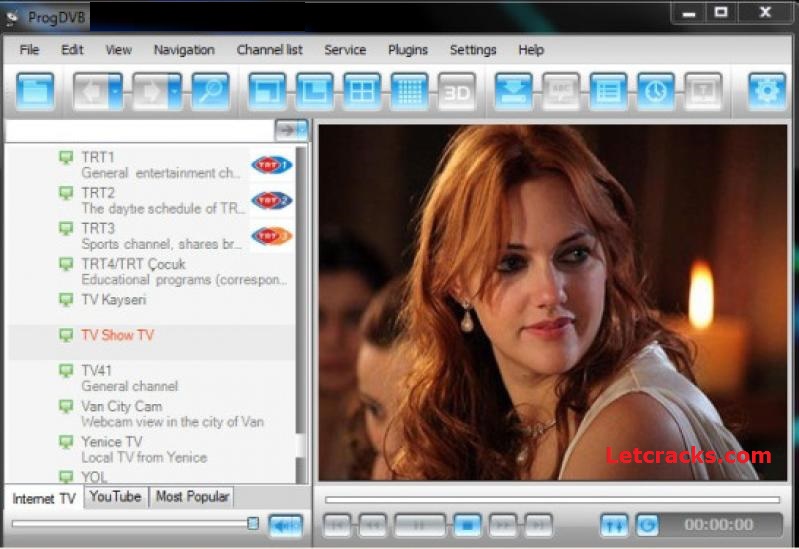Click the circular timeshift refresh icon
The image size is (799, 549).
[x=648, y=526]
